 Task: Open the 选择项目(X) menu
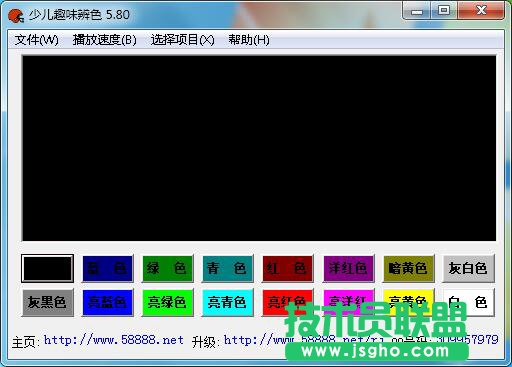coord(182,40)
